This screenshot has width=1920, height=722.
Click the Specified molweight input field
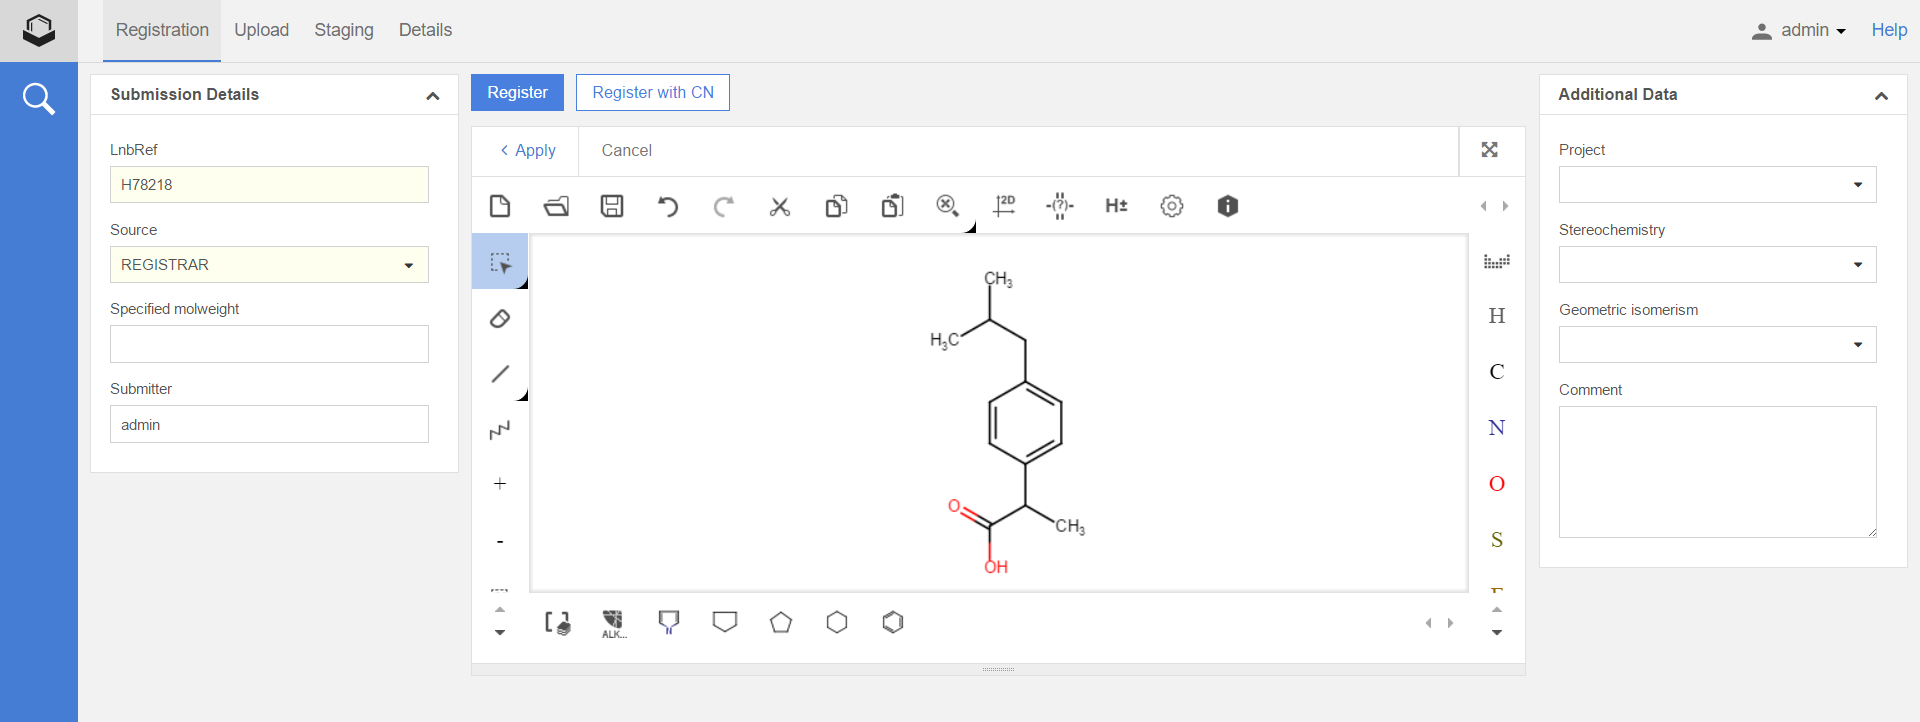(269, 344)
